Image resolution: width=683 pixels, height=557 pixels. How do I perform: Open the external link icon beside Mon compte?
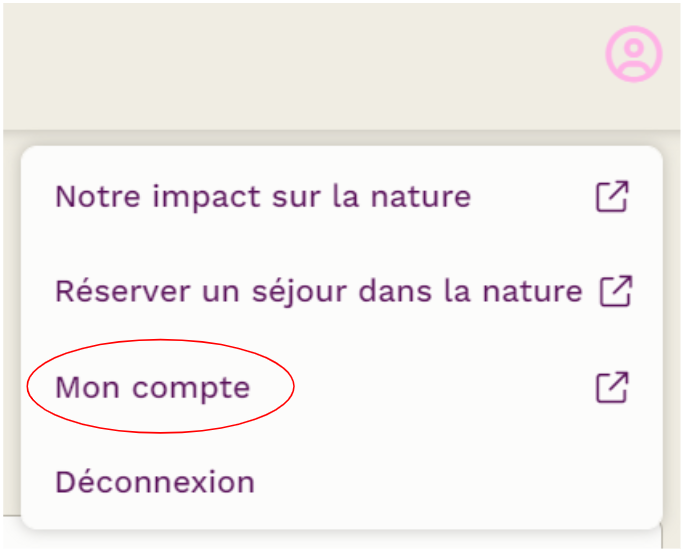pyautogui.click(x=612, y=387)
